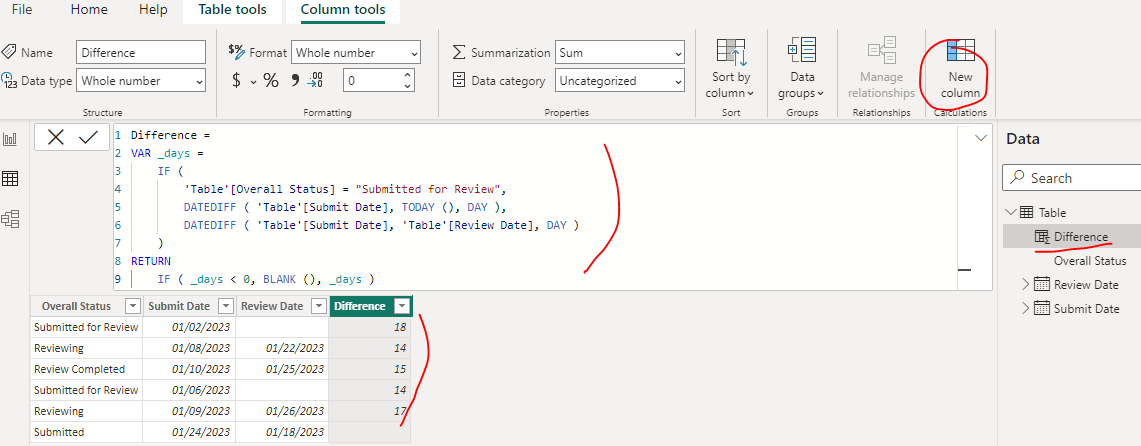Screen dimensions: 1141x446
Task: Cancel the formula with X icon
Action: [x=56, y=137]
